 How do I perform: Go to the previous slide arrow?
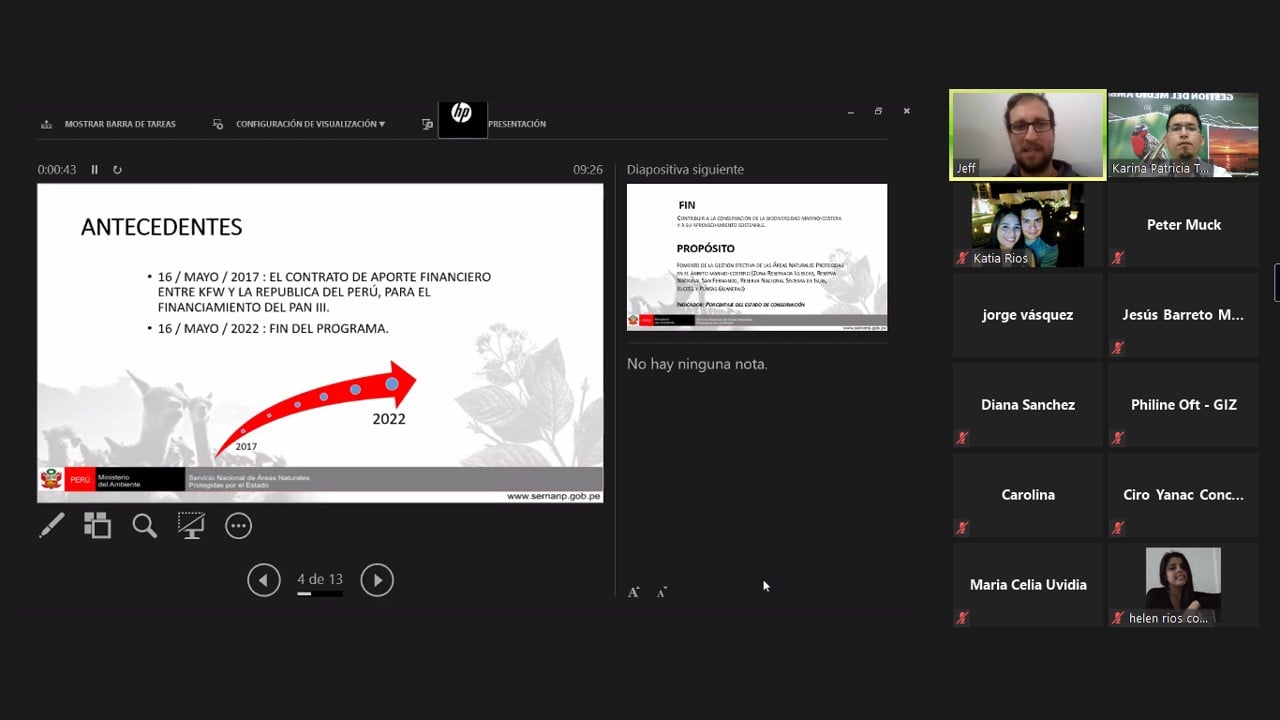pos(264,580)
